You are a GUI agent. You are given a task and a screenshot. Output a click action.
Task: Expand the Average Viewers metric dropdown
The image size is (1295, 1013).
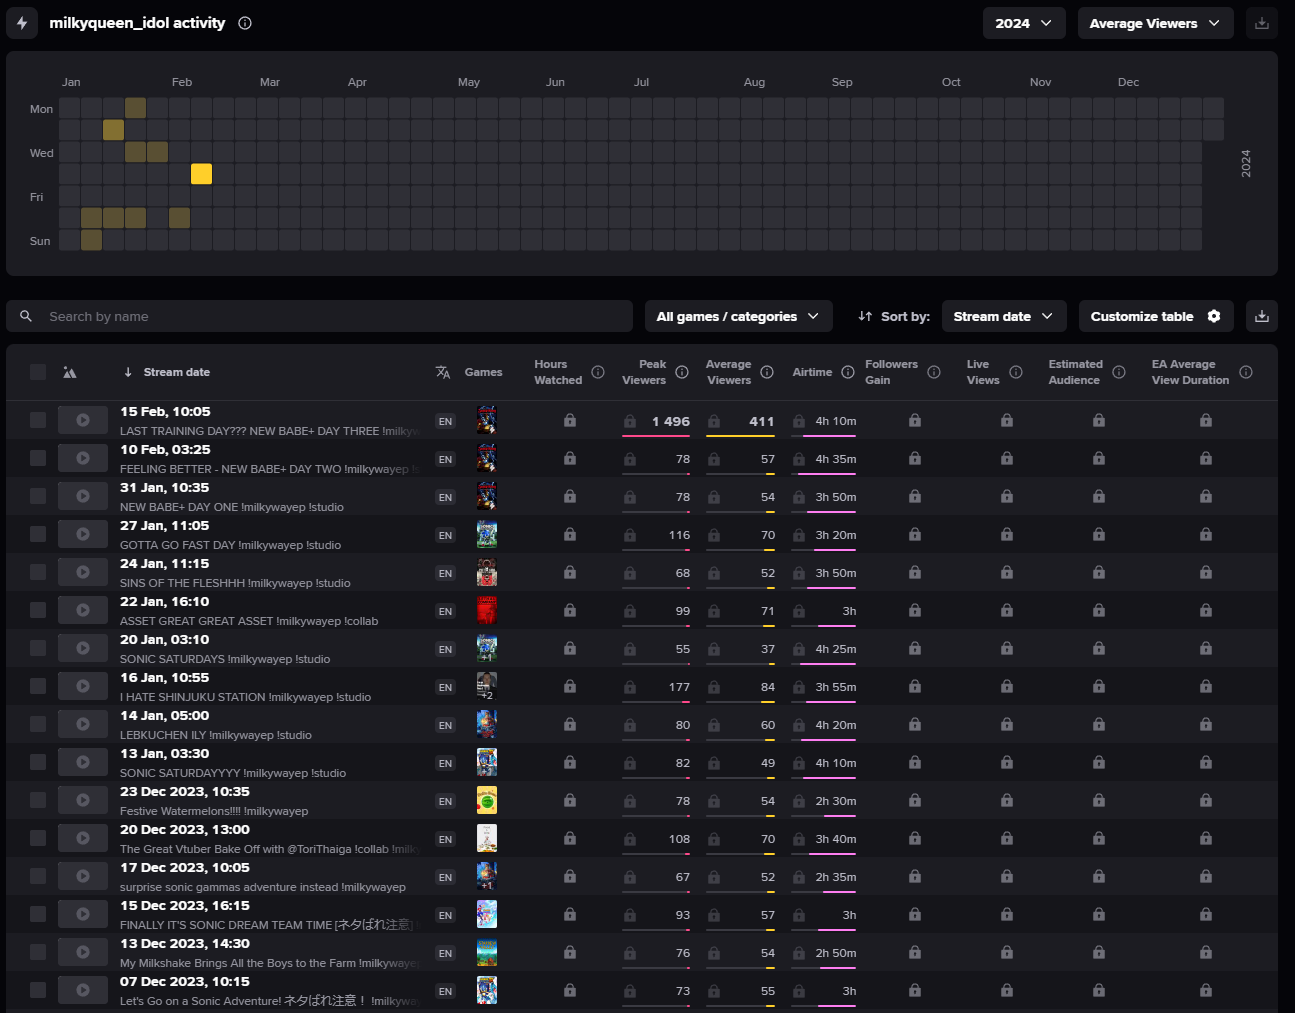1154,23
